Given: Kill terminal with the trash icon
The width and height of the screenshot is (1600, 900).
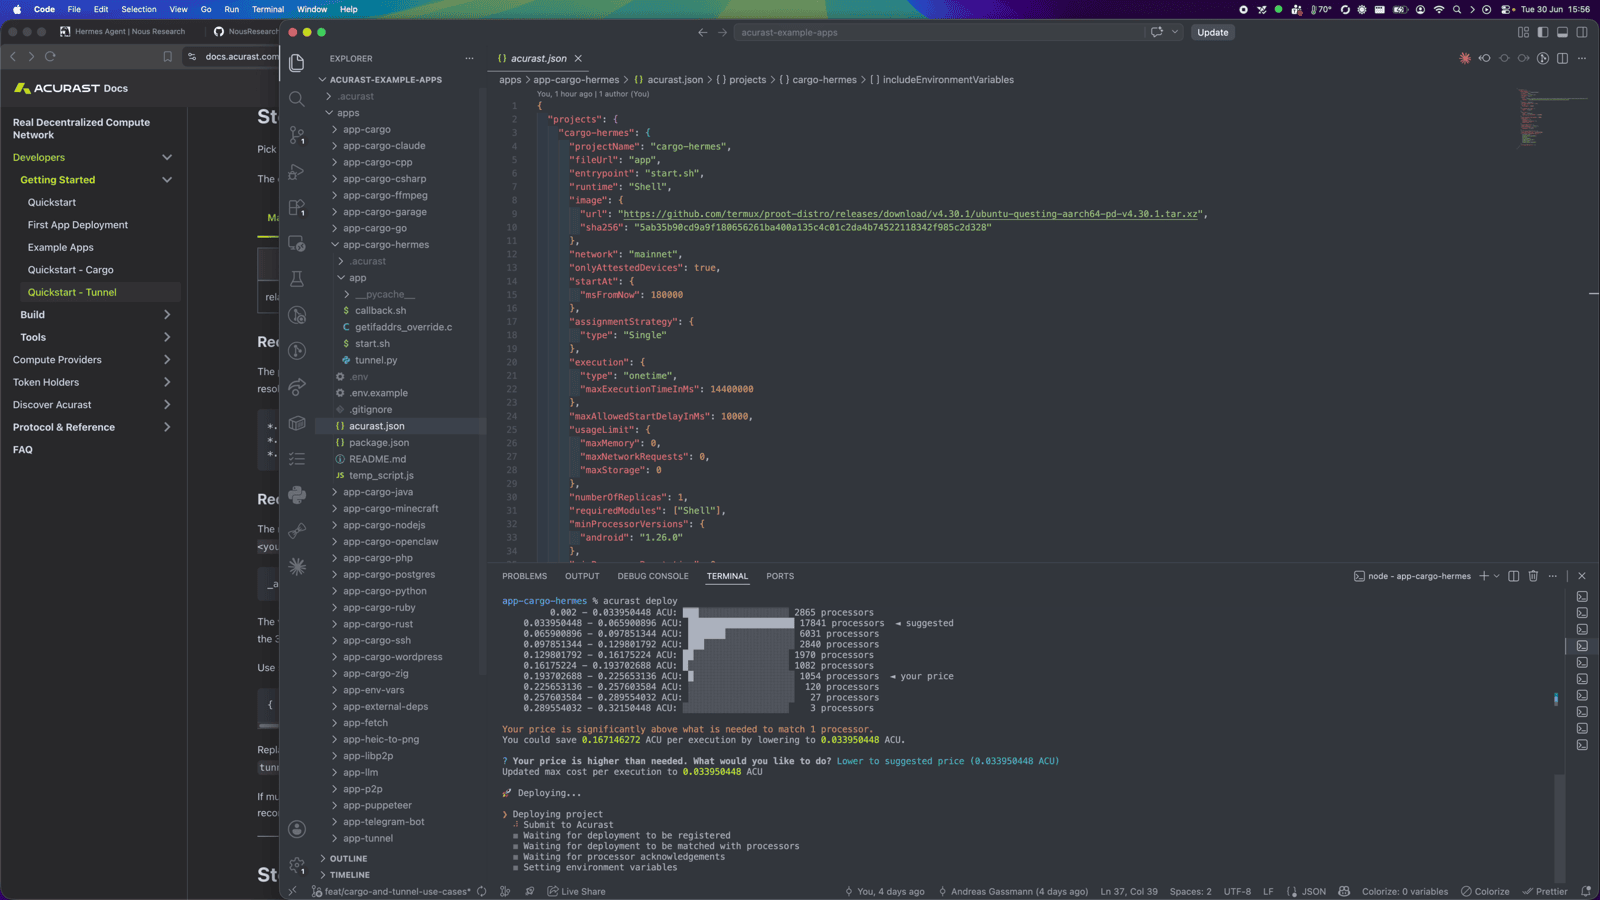Looking at the screenshot, I should coord(1533,576).
